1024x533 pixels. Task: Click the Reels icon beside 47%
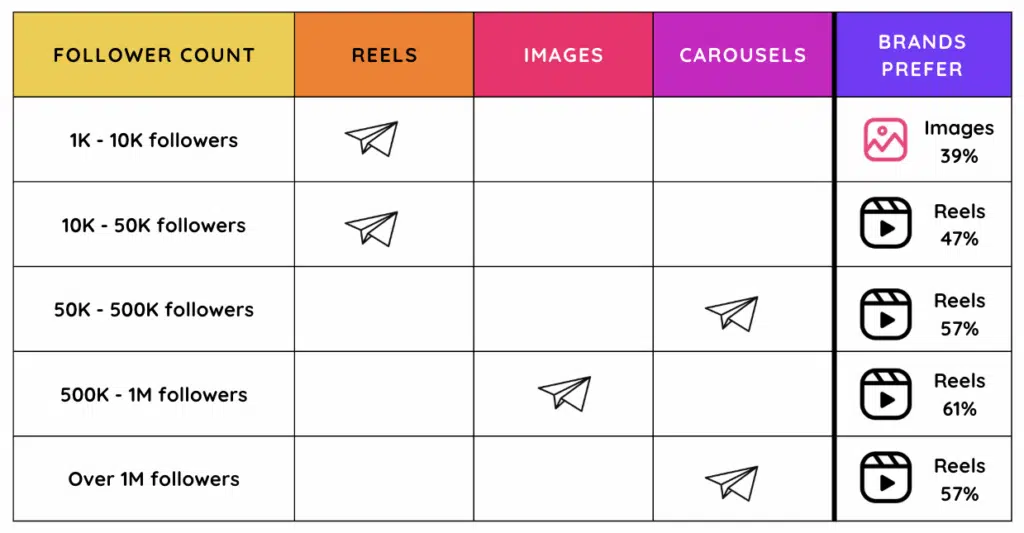pyautogui.click(x=885, y=224)
